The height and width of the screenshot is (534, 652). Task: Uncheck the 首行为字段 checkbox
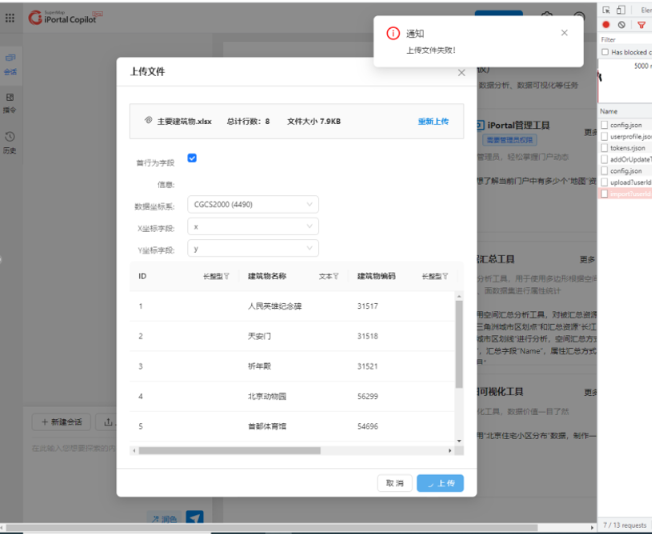[x=192, y=158]
